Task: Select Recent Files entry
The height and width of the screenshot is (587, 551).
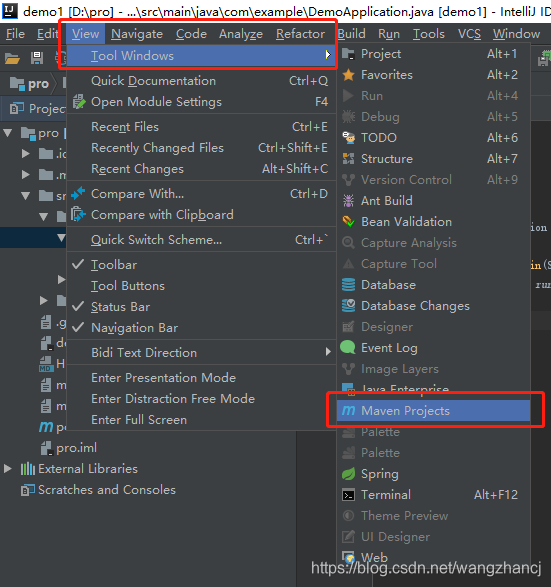Action: [201, 127]
